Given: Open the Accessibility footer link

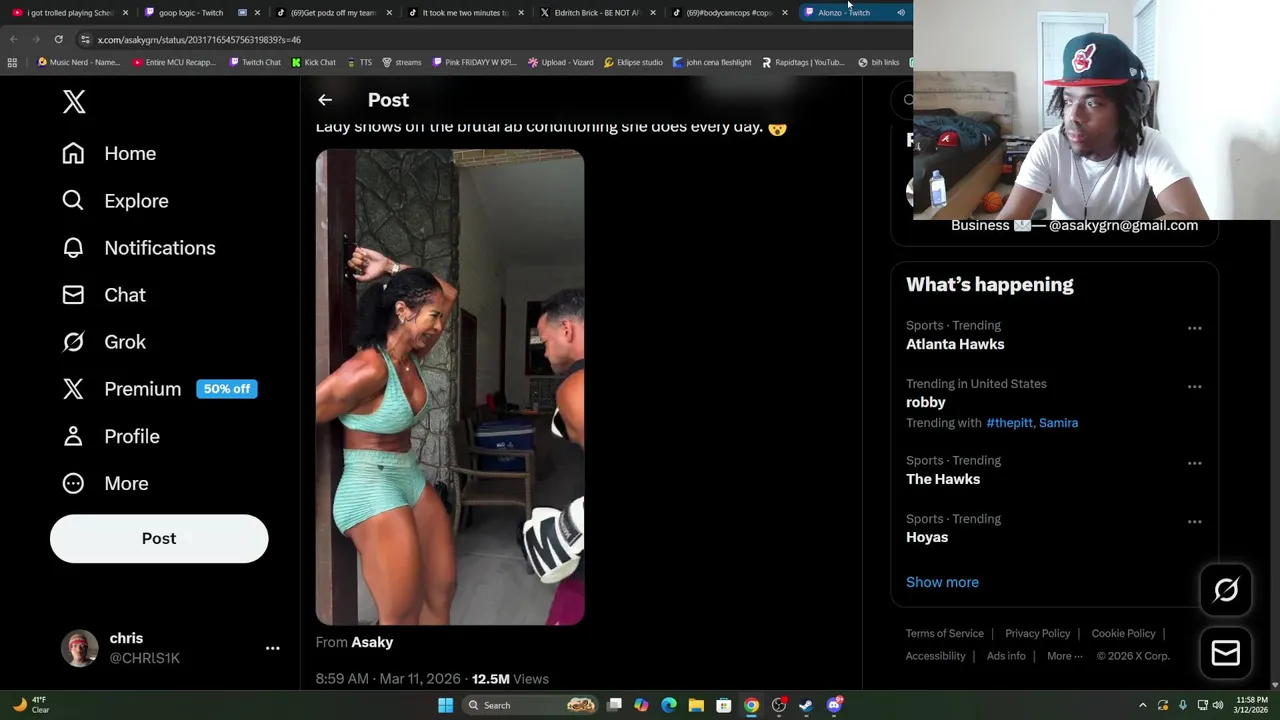Looking at the screenshot, I should [x=935, y=656].
